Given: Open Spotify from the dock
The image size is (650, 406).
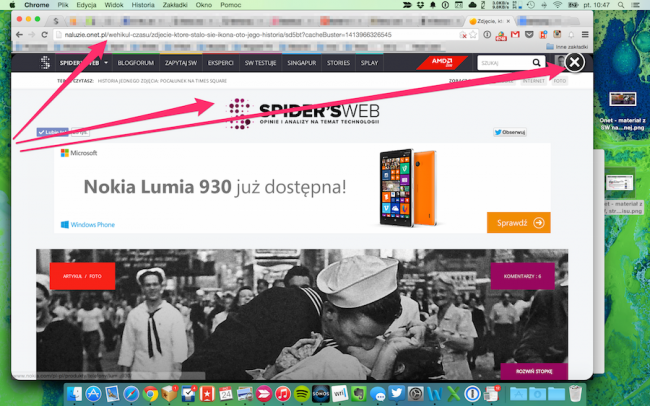Looking at the screenshot, I should [302, 393].
